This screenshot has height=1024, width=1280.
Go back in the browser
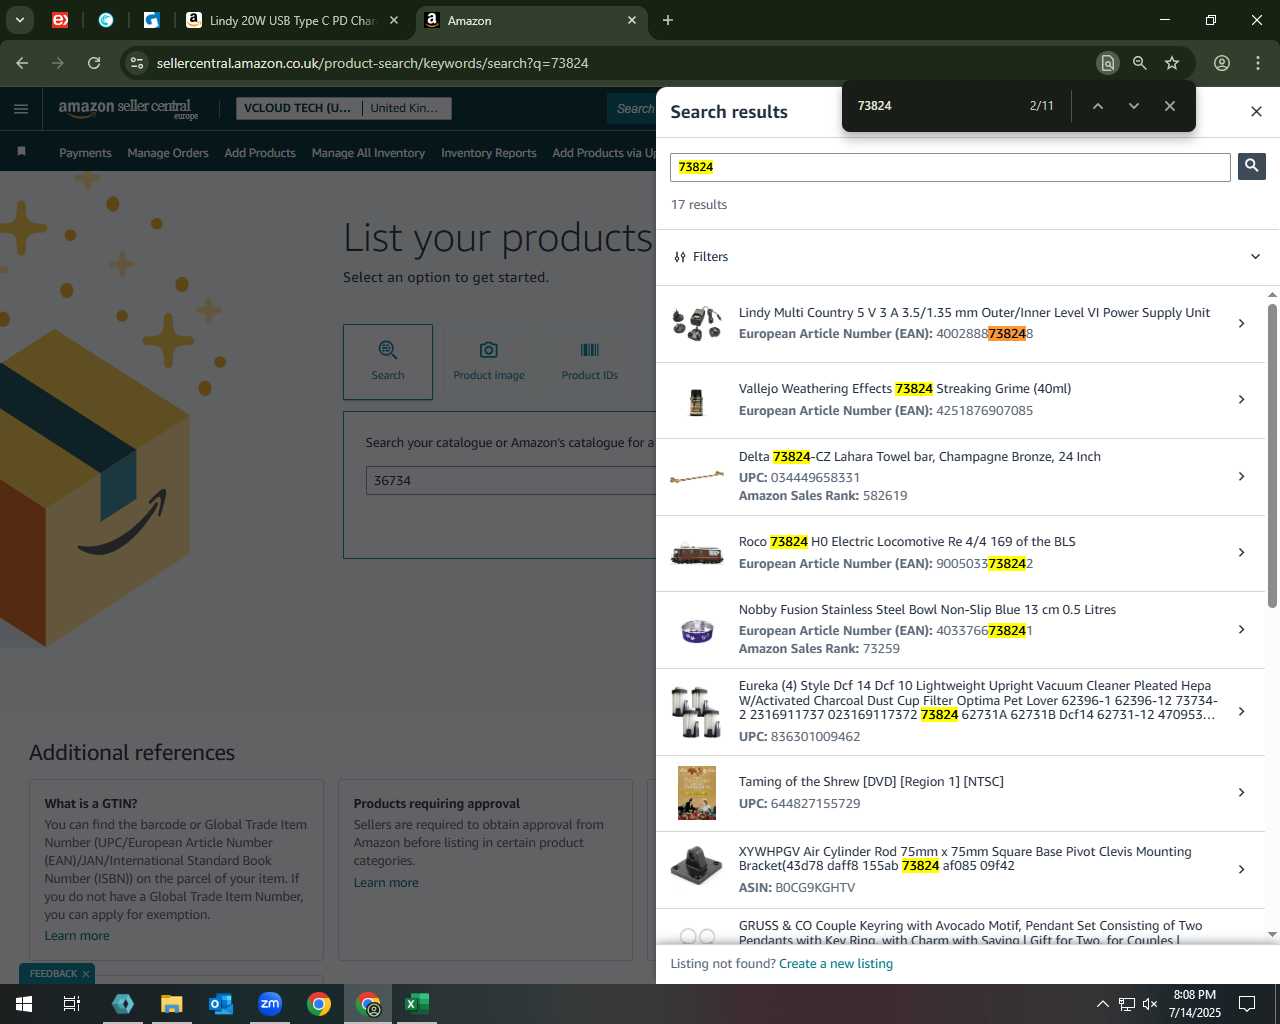pos(22,63)
